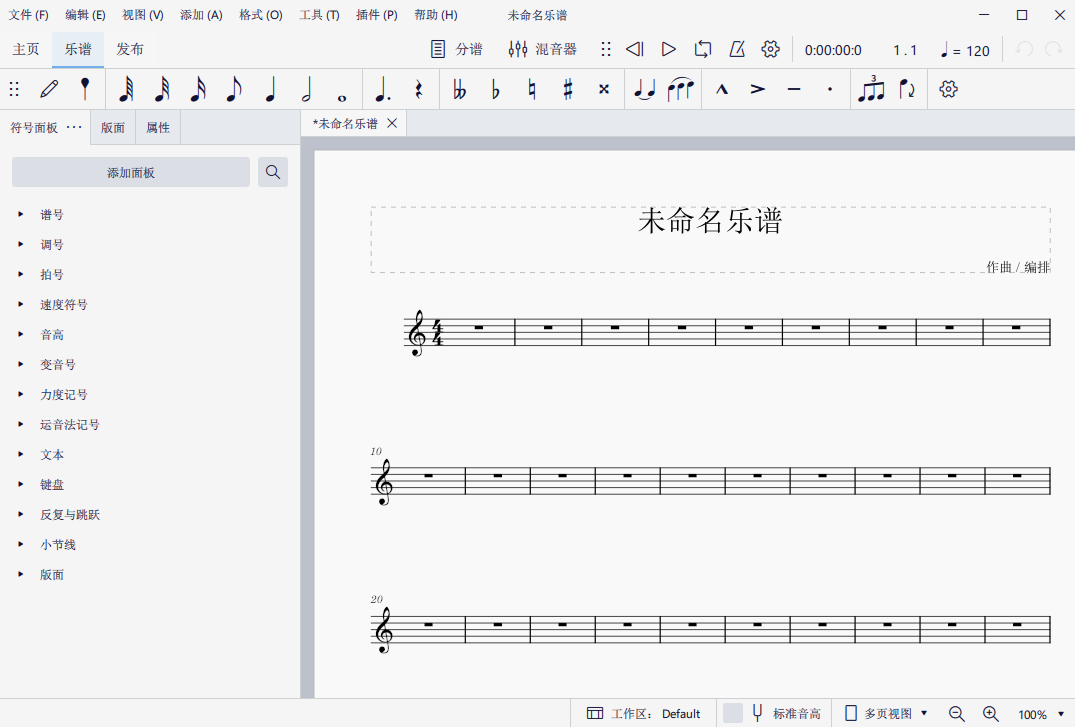
Task: Add tenuto articulation
Action: [x=794, y=89]
